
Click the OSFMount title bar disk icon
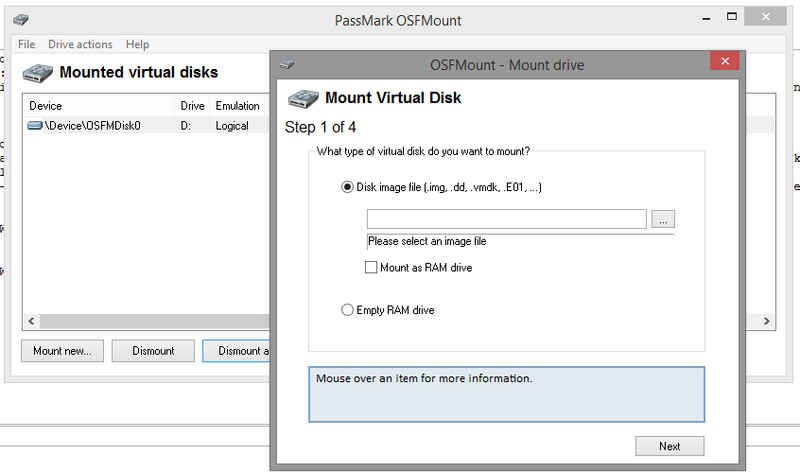tap(22, 20)
